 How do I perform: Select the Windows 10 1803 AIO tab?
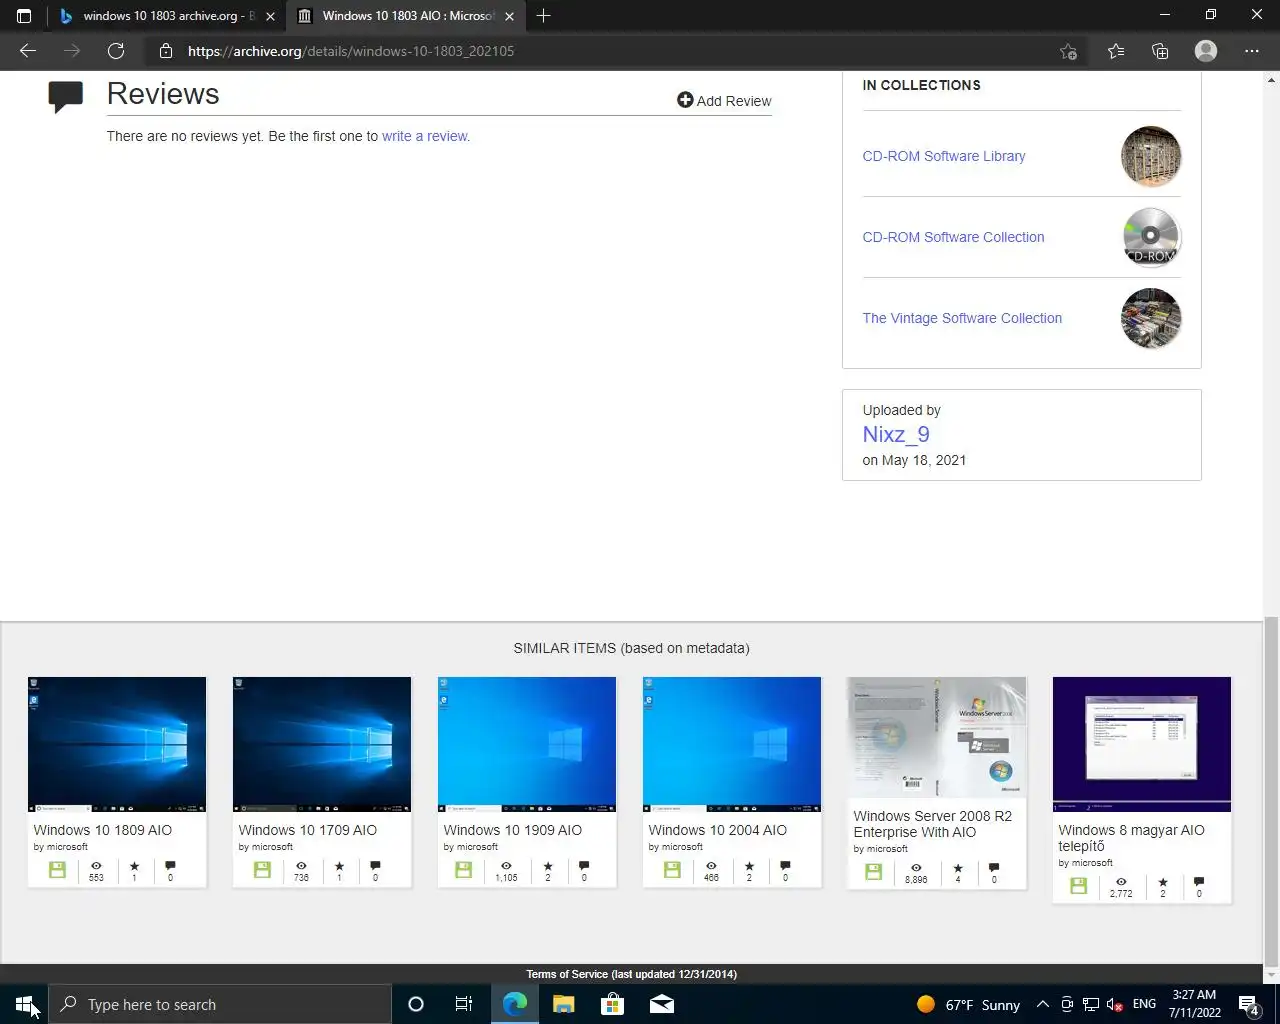click(405, 16)
